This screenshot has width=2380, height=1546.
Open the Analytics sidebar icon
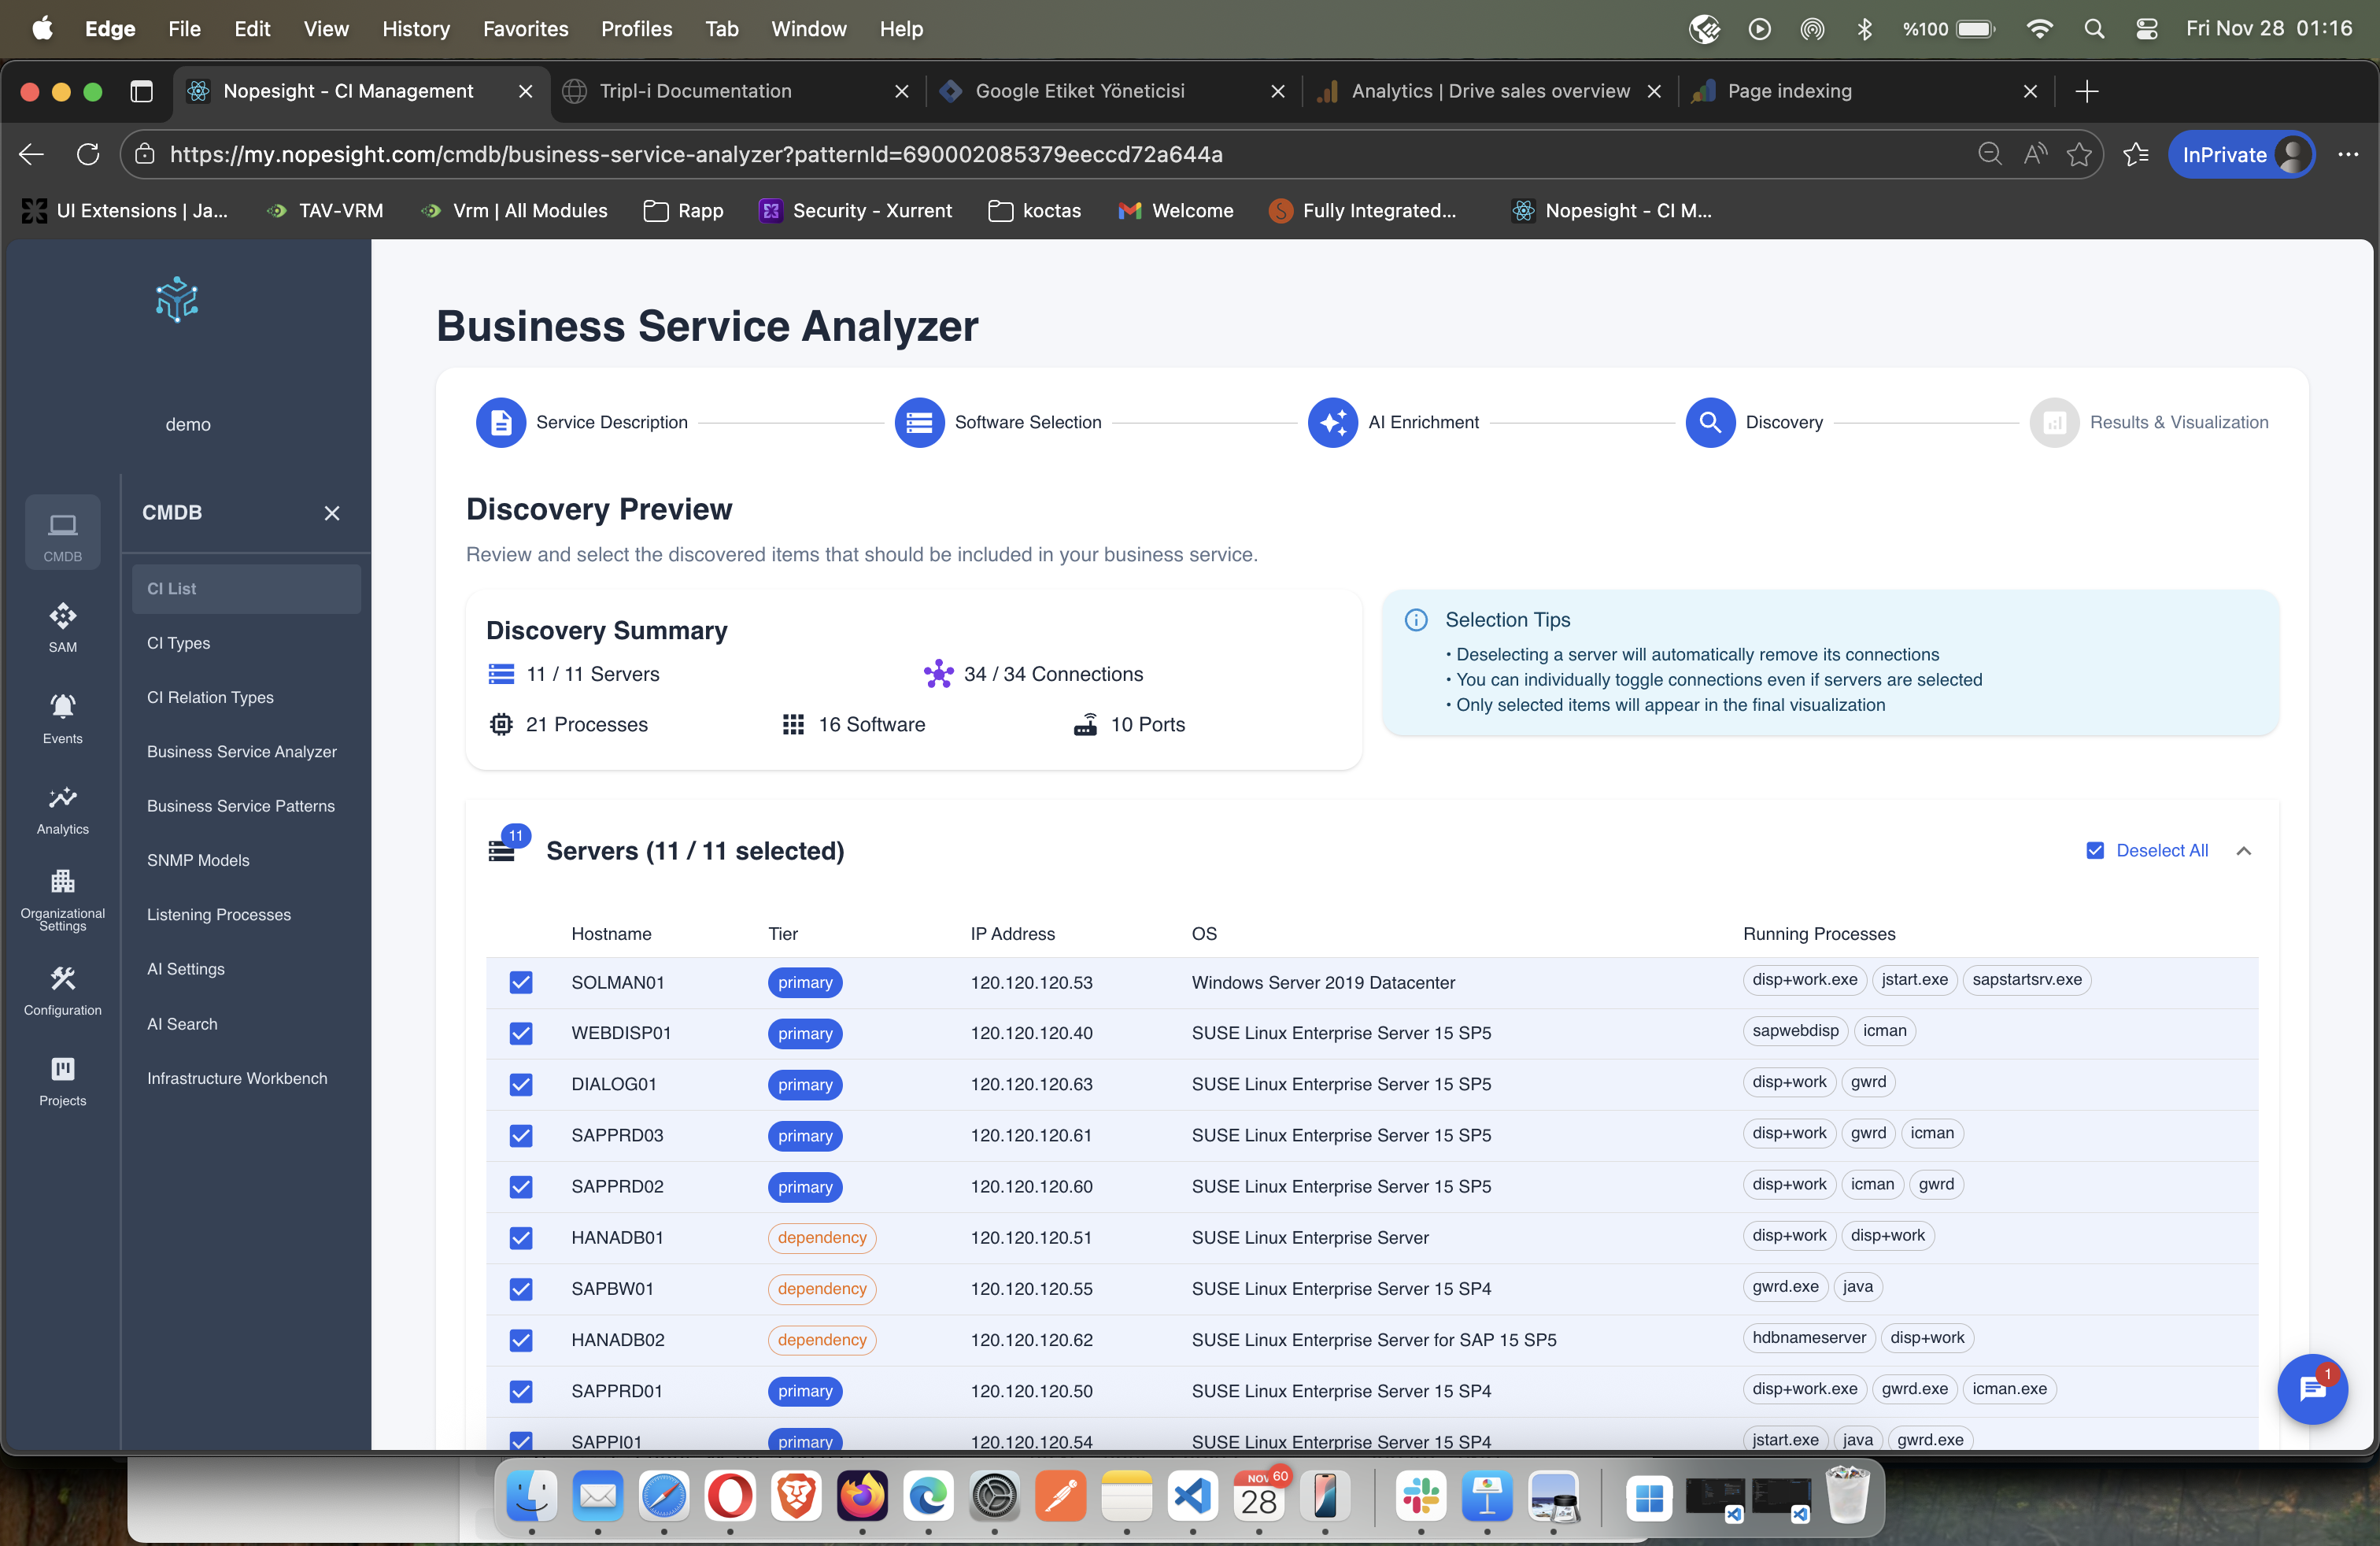point(62,808)
